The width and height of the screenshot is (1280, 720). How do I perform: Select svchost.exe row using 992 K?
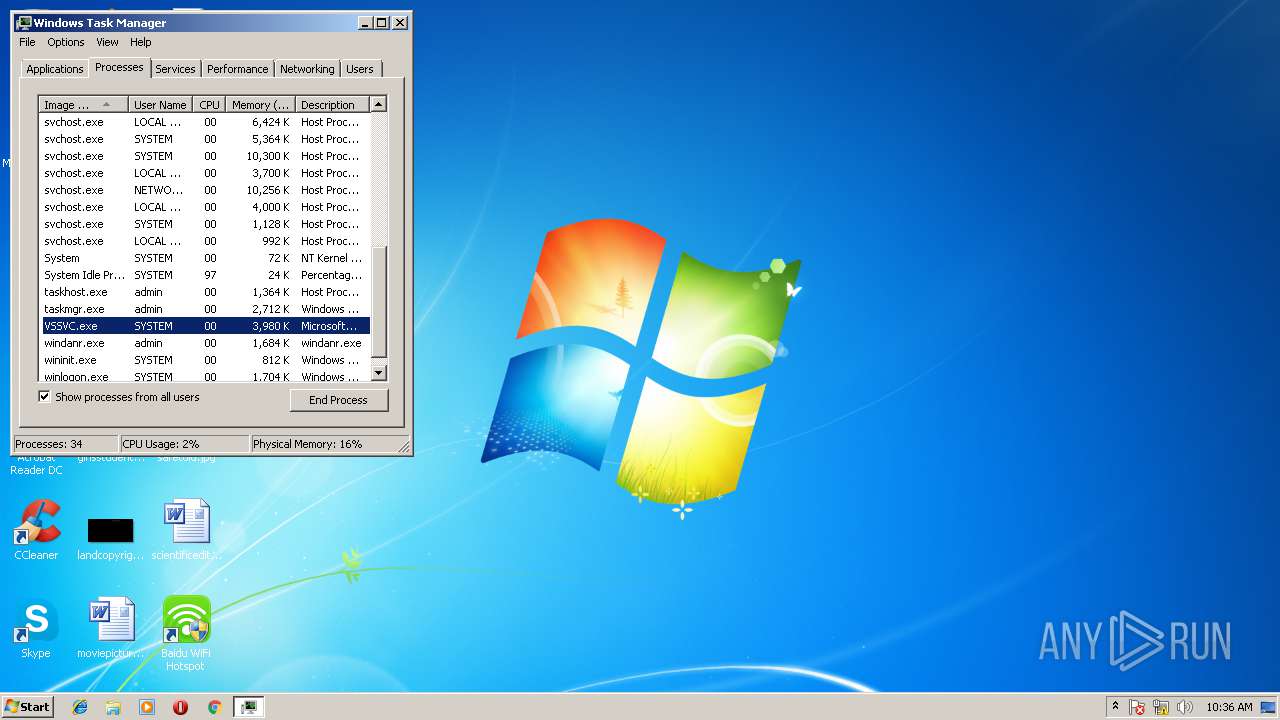pos(205,241)
